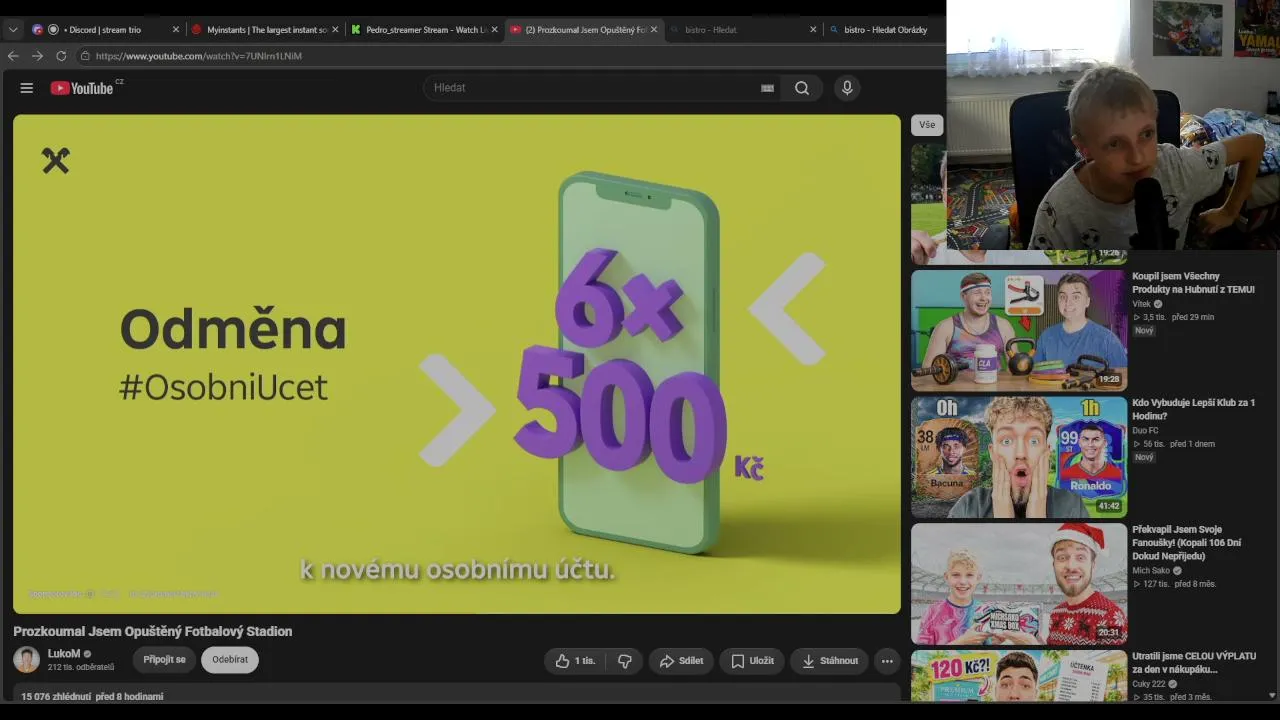This screenshot has height=720, width=1280.
Task: Click the address bar URL field
Action: (510, 56)
